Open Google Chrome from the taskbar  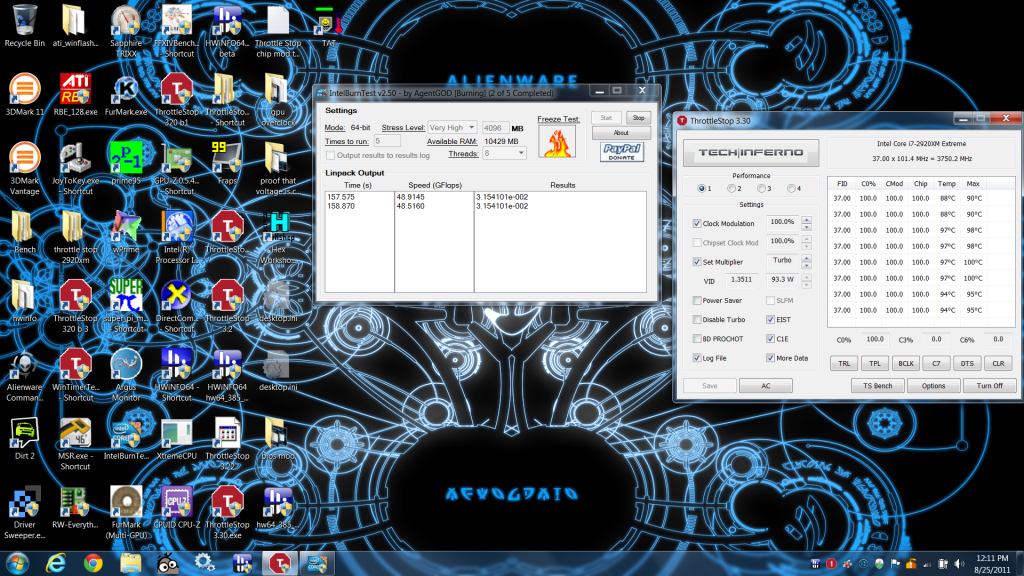(93, 563)
